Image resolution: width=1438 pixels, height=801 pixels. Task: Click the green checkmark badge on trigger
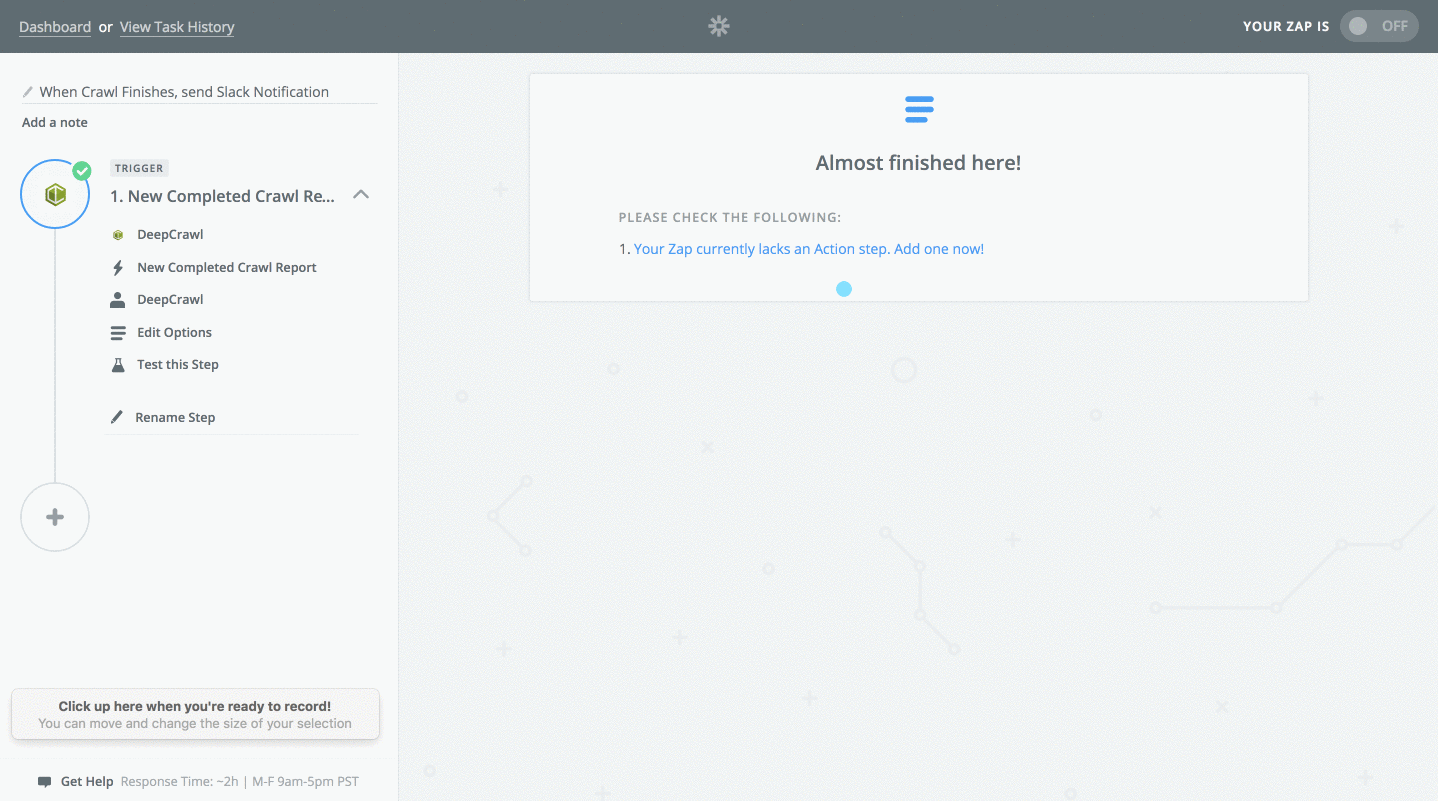click(x=82, y=171)
